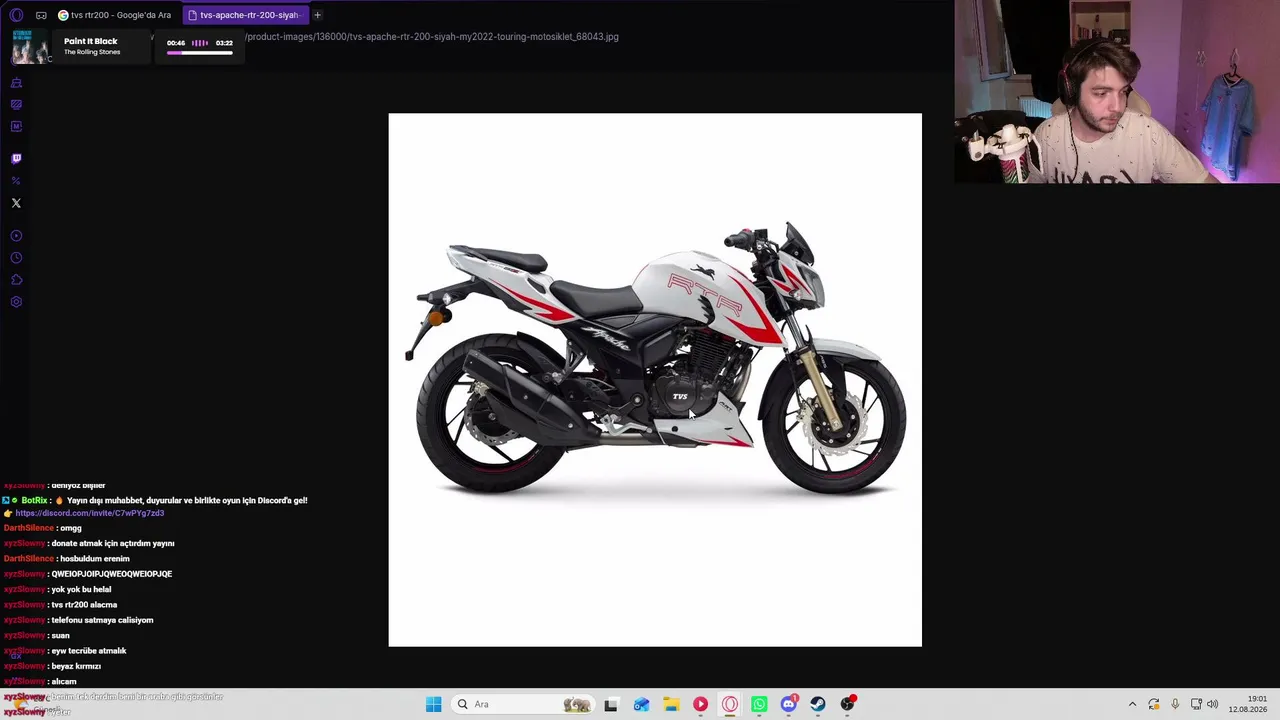
Task: Click DarthSilence's name beside 'omgg' message
Action: (29, 528)
